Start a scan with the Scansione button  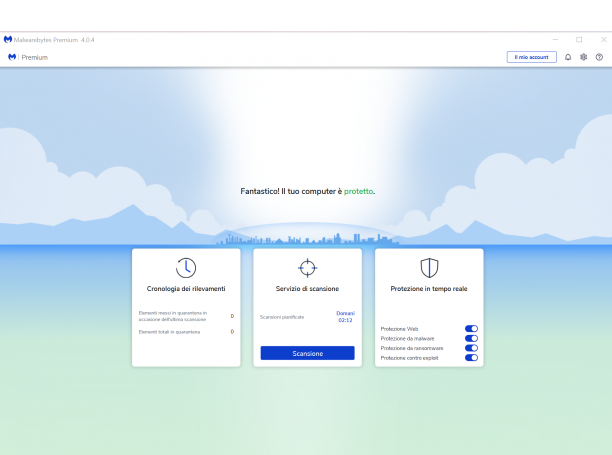pyautogui.click(x=308, y=353)
